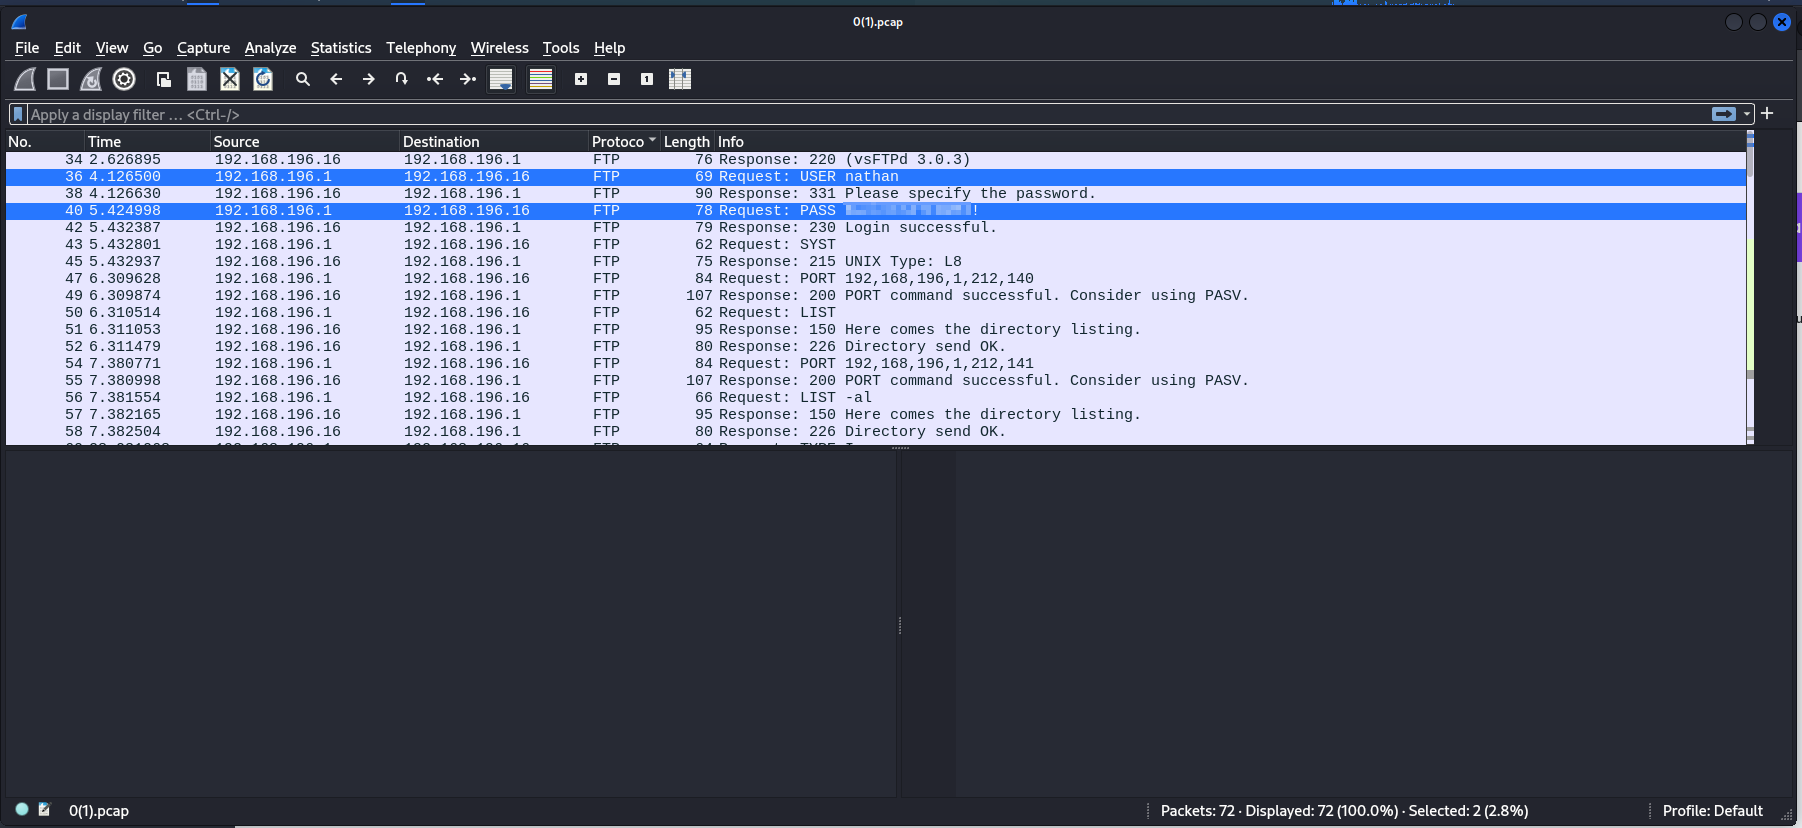Expand the display filter history dropdown

[1747, 115]
